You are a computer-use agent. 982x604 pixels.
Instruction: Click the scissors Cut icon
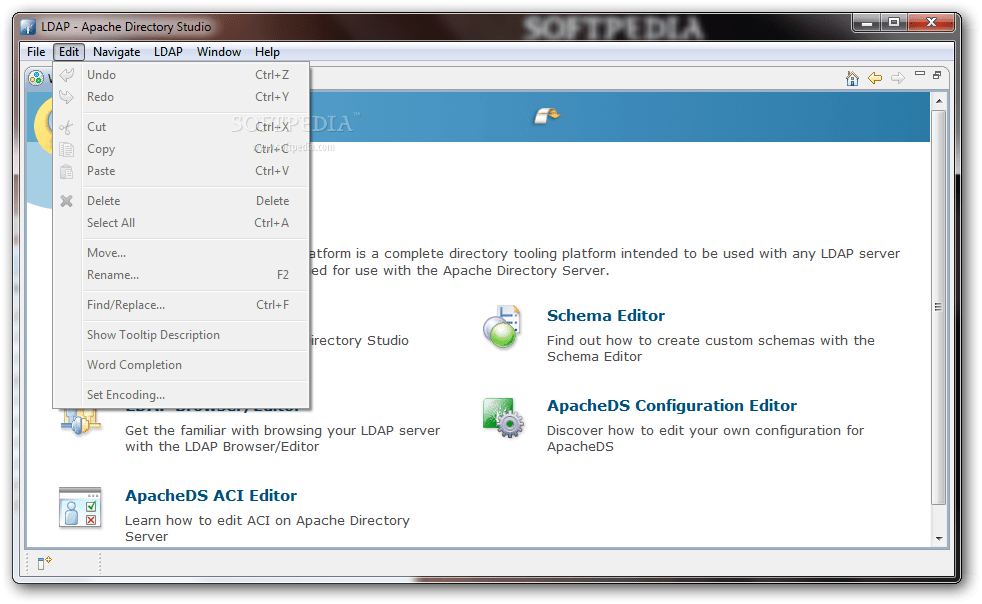pyautogui.click(x=66, y=127)
